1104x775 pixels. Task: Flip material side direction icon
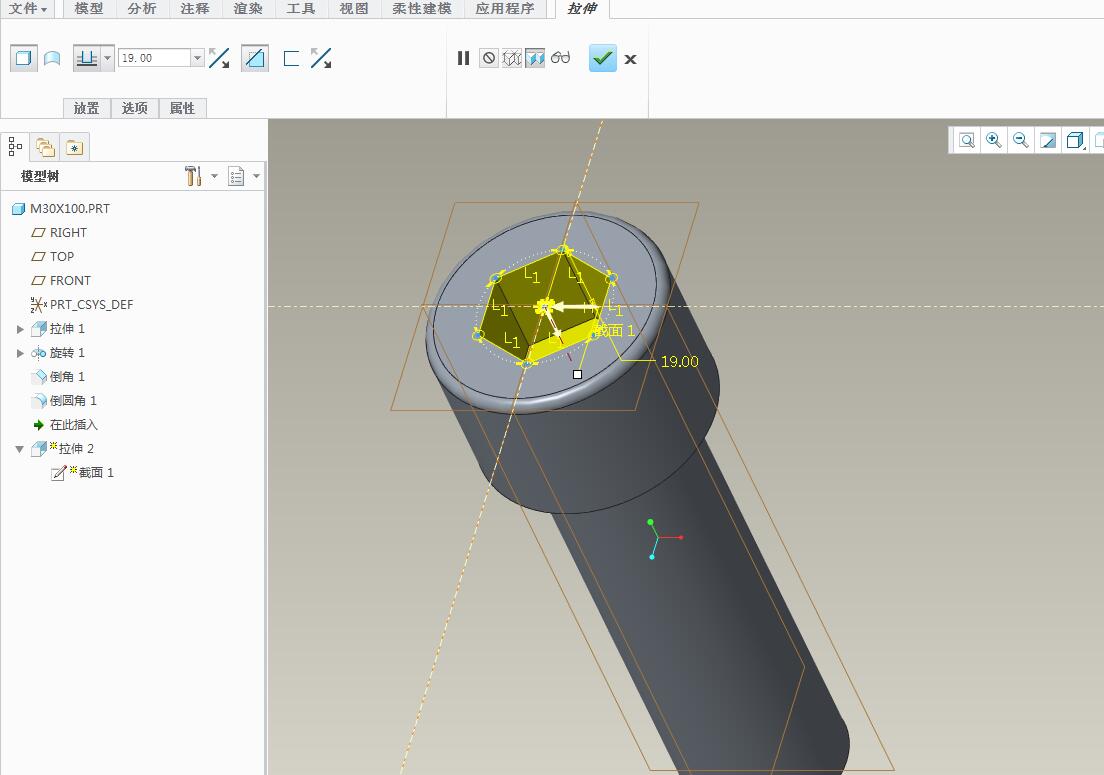point(321,58)
